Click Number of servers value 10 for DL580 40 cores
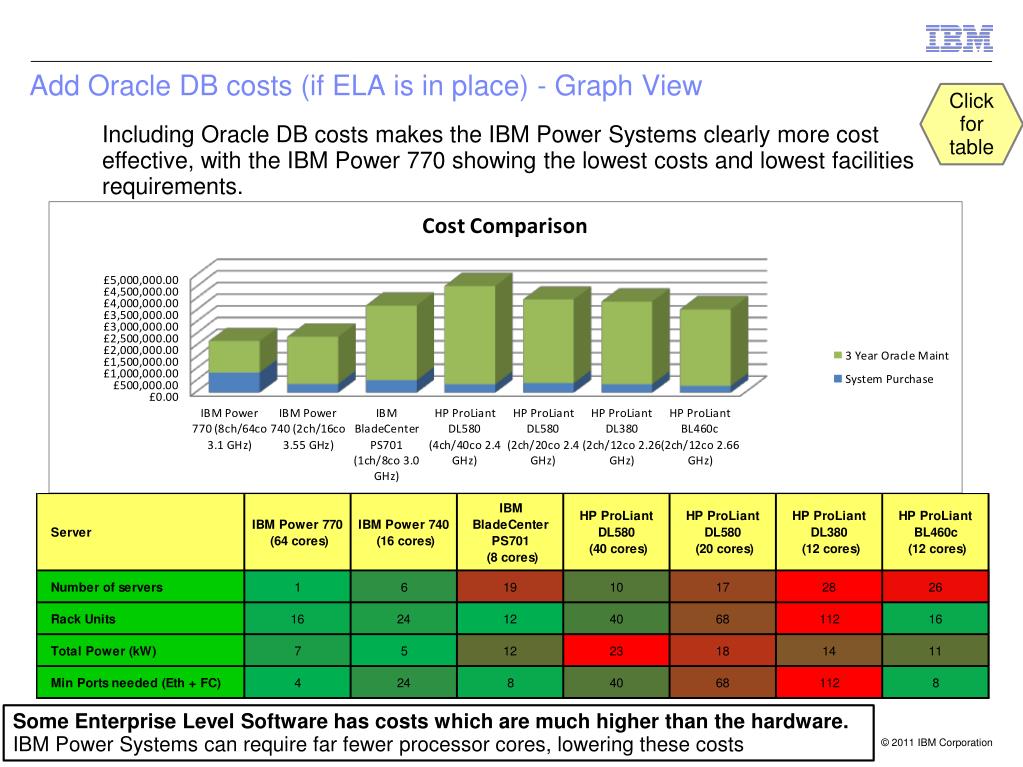Image resolution: width=1023 pixels, height=767 pixels. click(617, 587)
